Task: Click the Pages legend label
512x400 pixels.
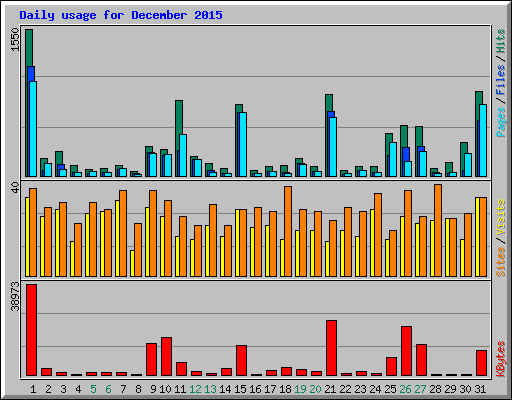Action: (501, 122)
